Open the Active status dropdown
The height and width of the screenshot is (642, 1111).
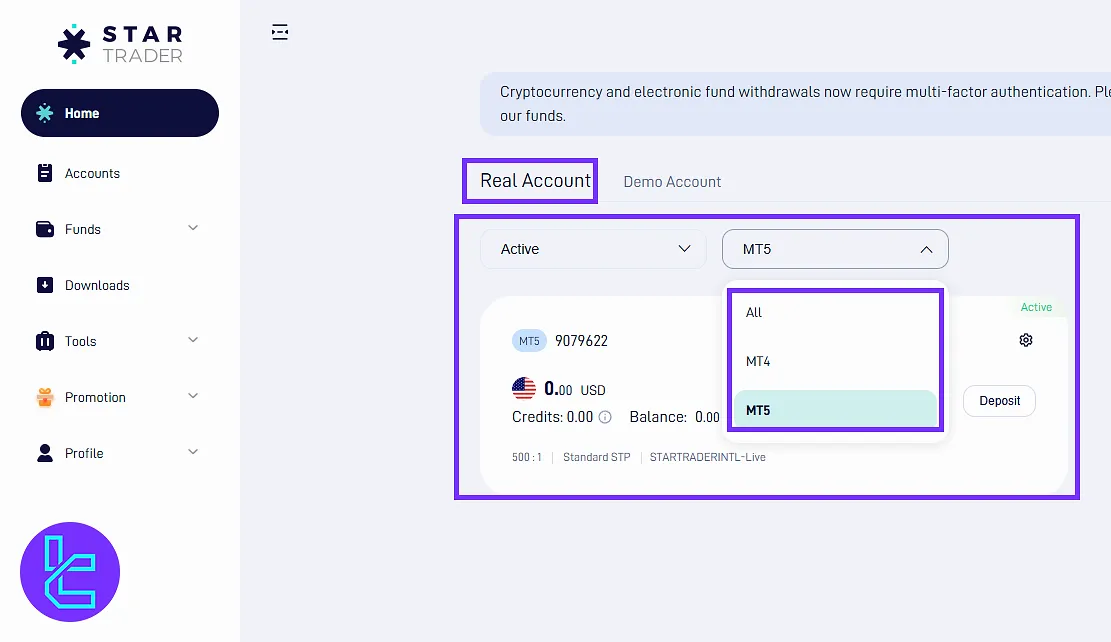point(593,249)
